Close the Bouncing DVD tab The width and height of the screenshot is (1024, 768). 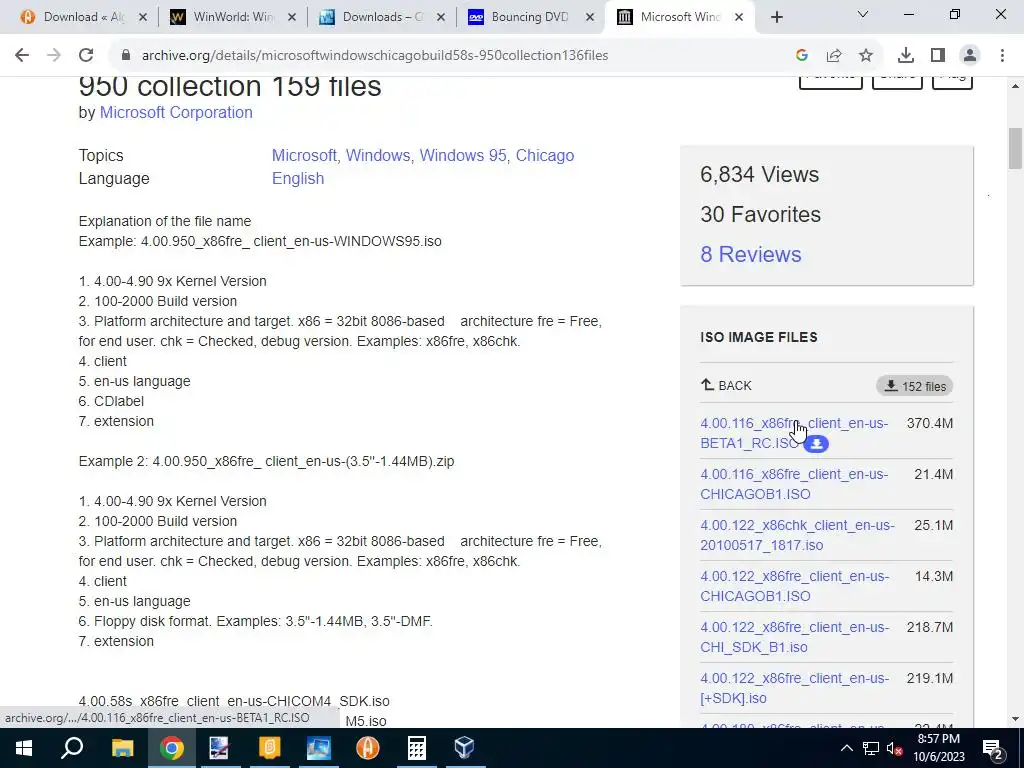click(x=590, y=18)
